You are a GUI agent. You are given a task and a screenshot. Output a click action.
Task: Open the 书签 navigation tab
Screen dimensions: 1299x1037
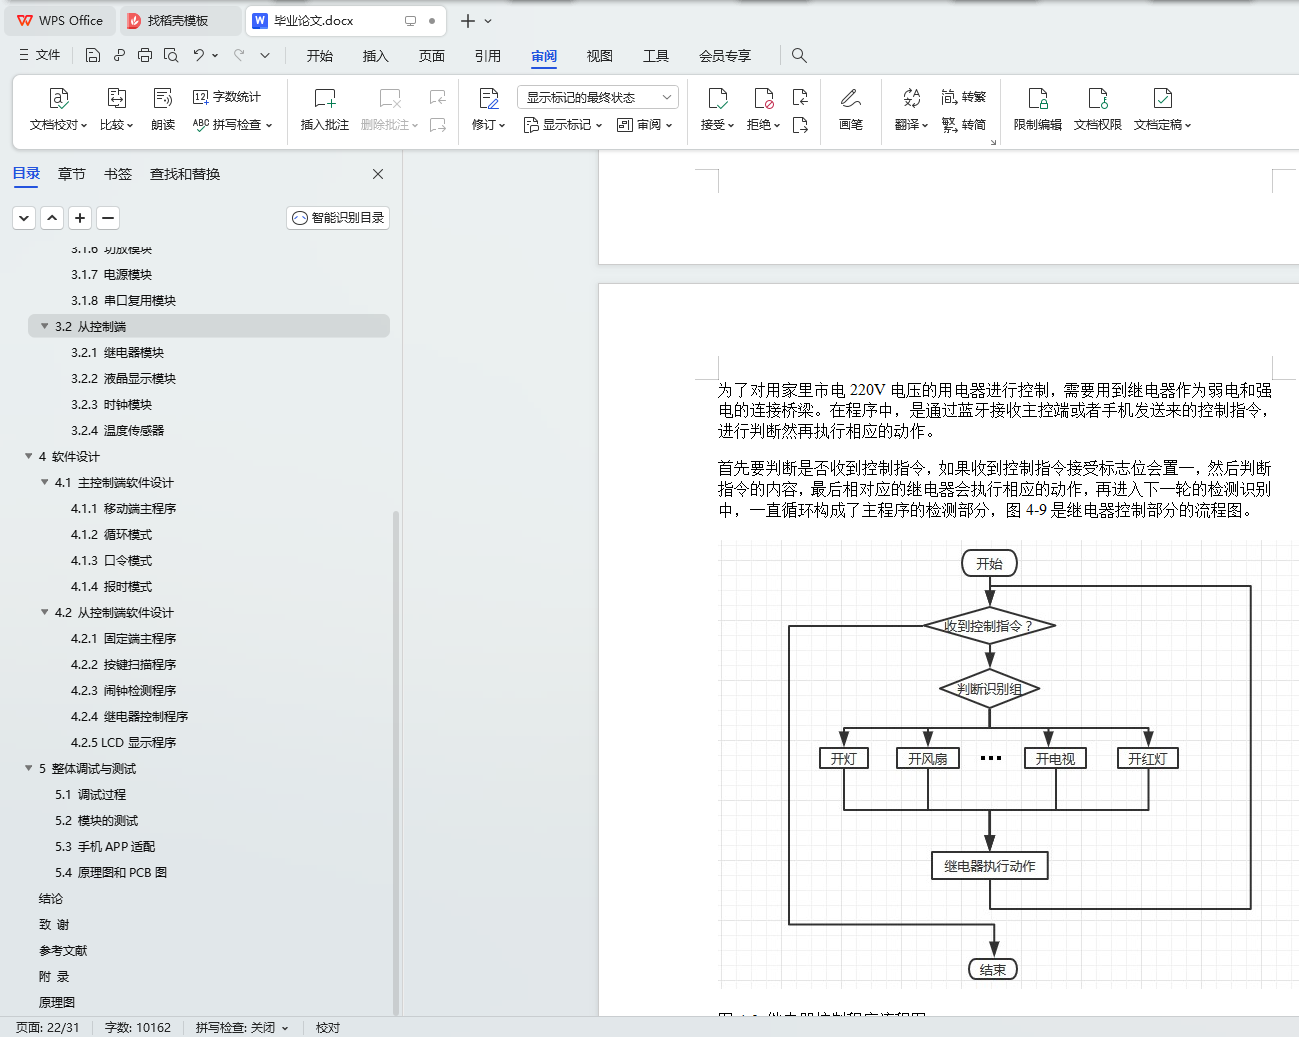[x=118, y=174]
